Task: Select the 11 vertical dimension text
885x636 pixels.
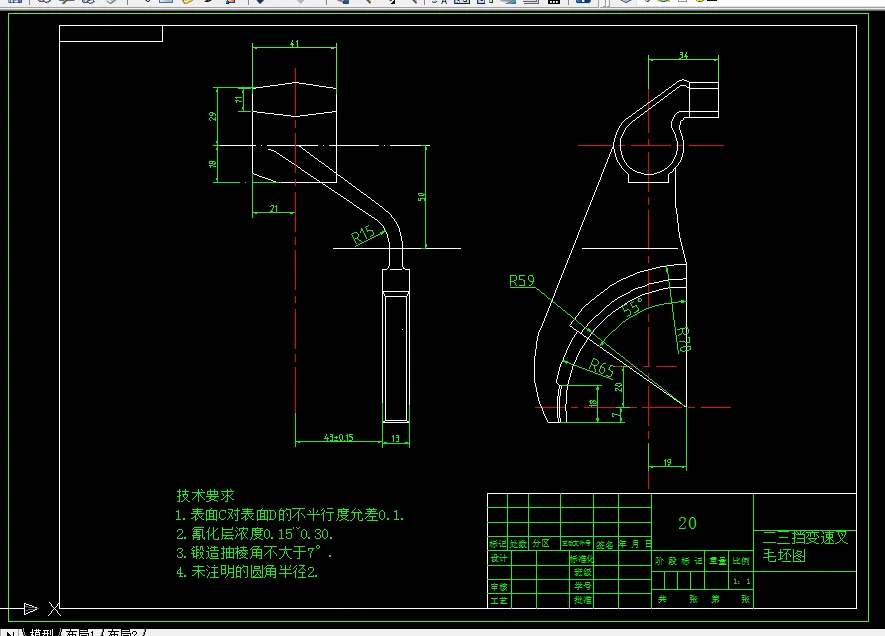Action: 239,99
